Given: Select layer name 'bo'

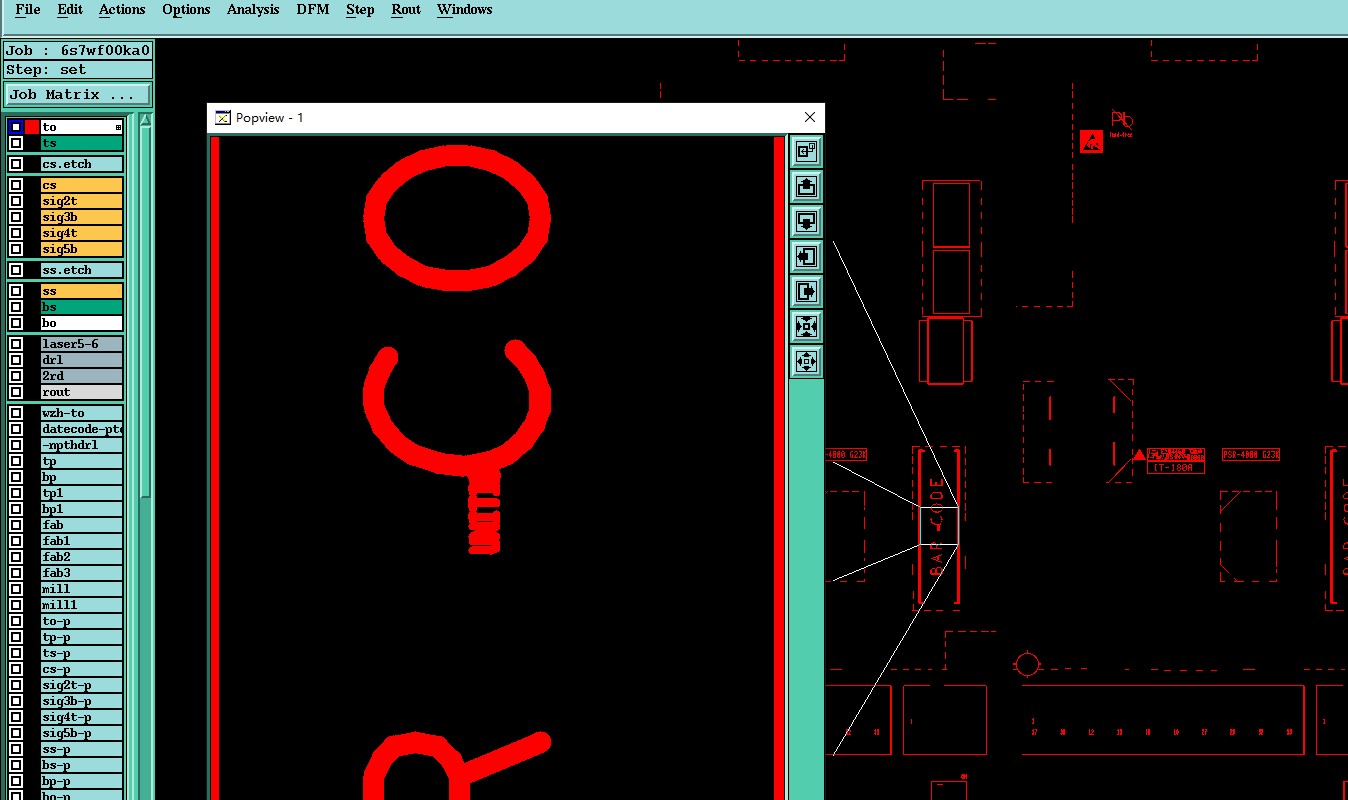Looking at the screenshot, I should 81,323.
